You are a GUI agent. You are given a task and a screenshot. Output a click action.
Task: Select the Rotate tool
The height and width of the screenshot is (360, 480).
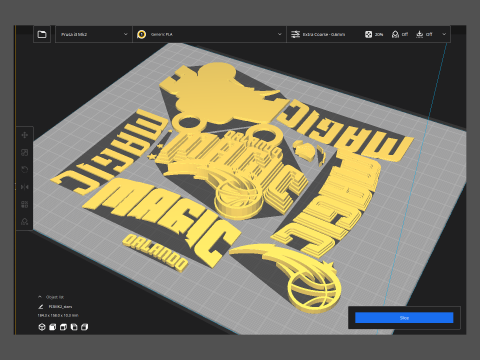tap(24, 170)
